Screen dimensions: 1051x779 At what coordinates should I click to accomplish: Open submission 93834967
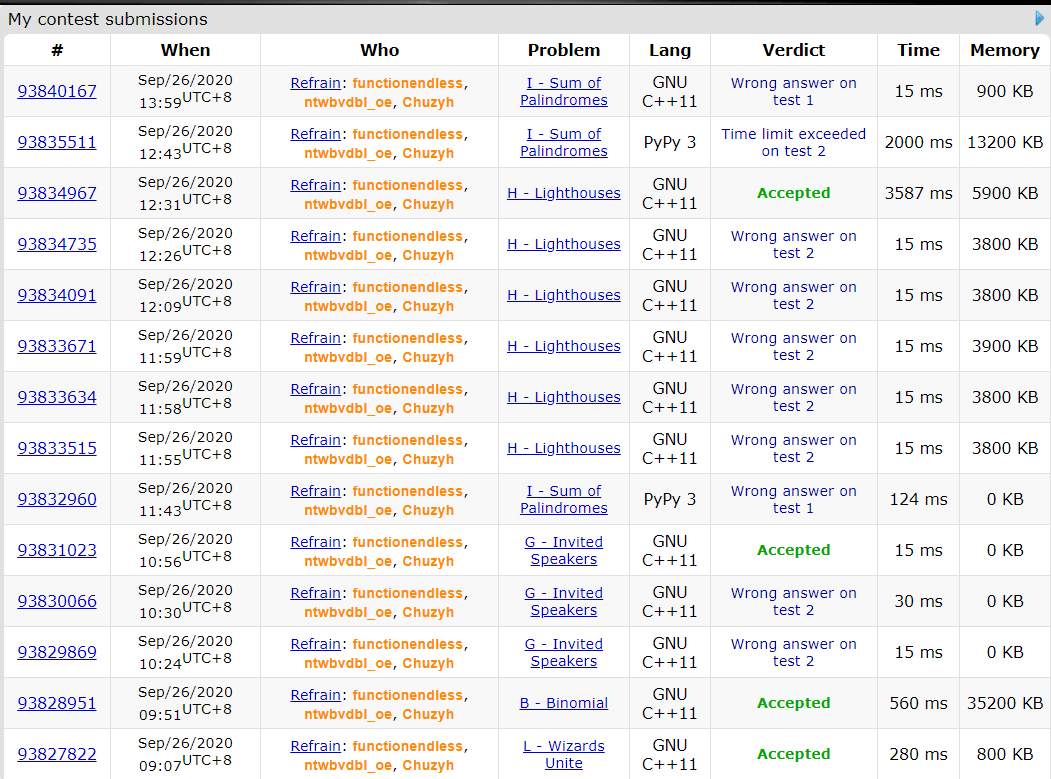[57, 194]
